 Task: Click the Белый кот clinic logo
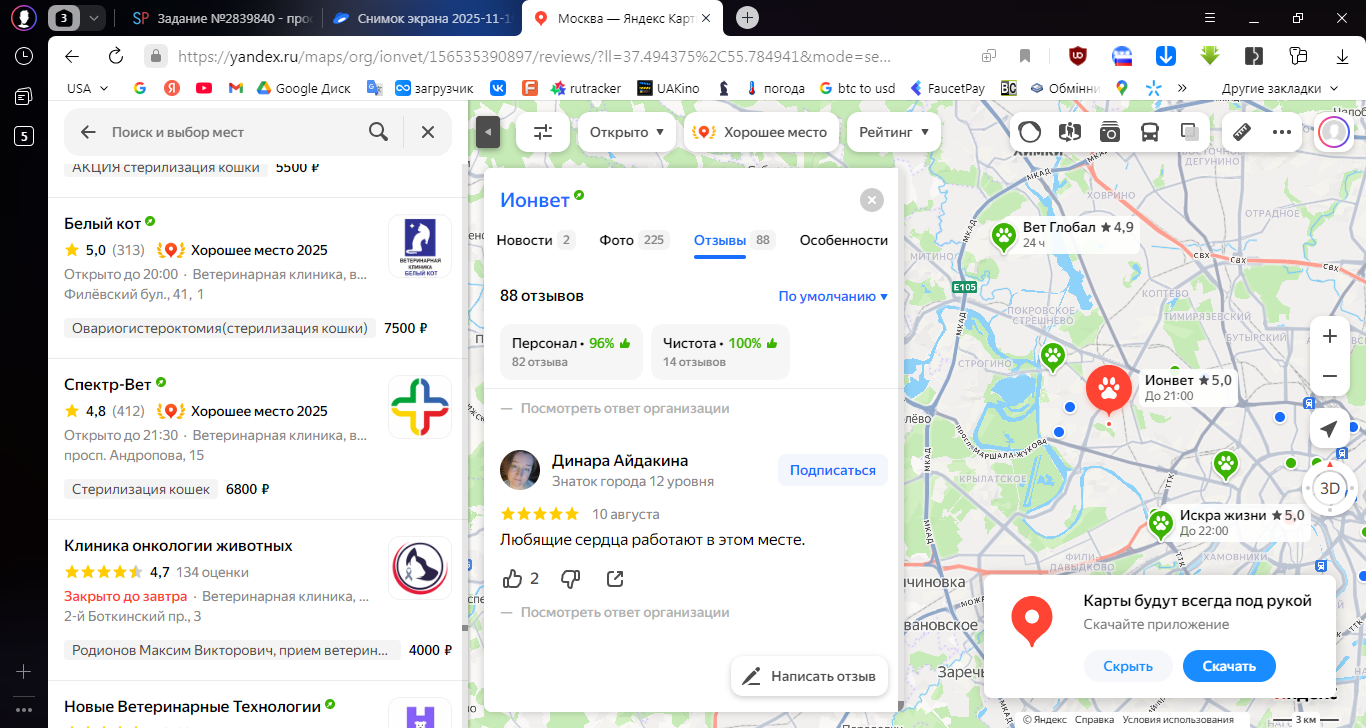tap(420, 247)
